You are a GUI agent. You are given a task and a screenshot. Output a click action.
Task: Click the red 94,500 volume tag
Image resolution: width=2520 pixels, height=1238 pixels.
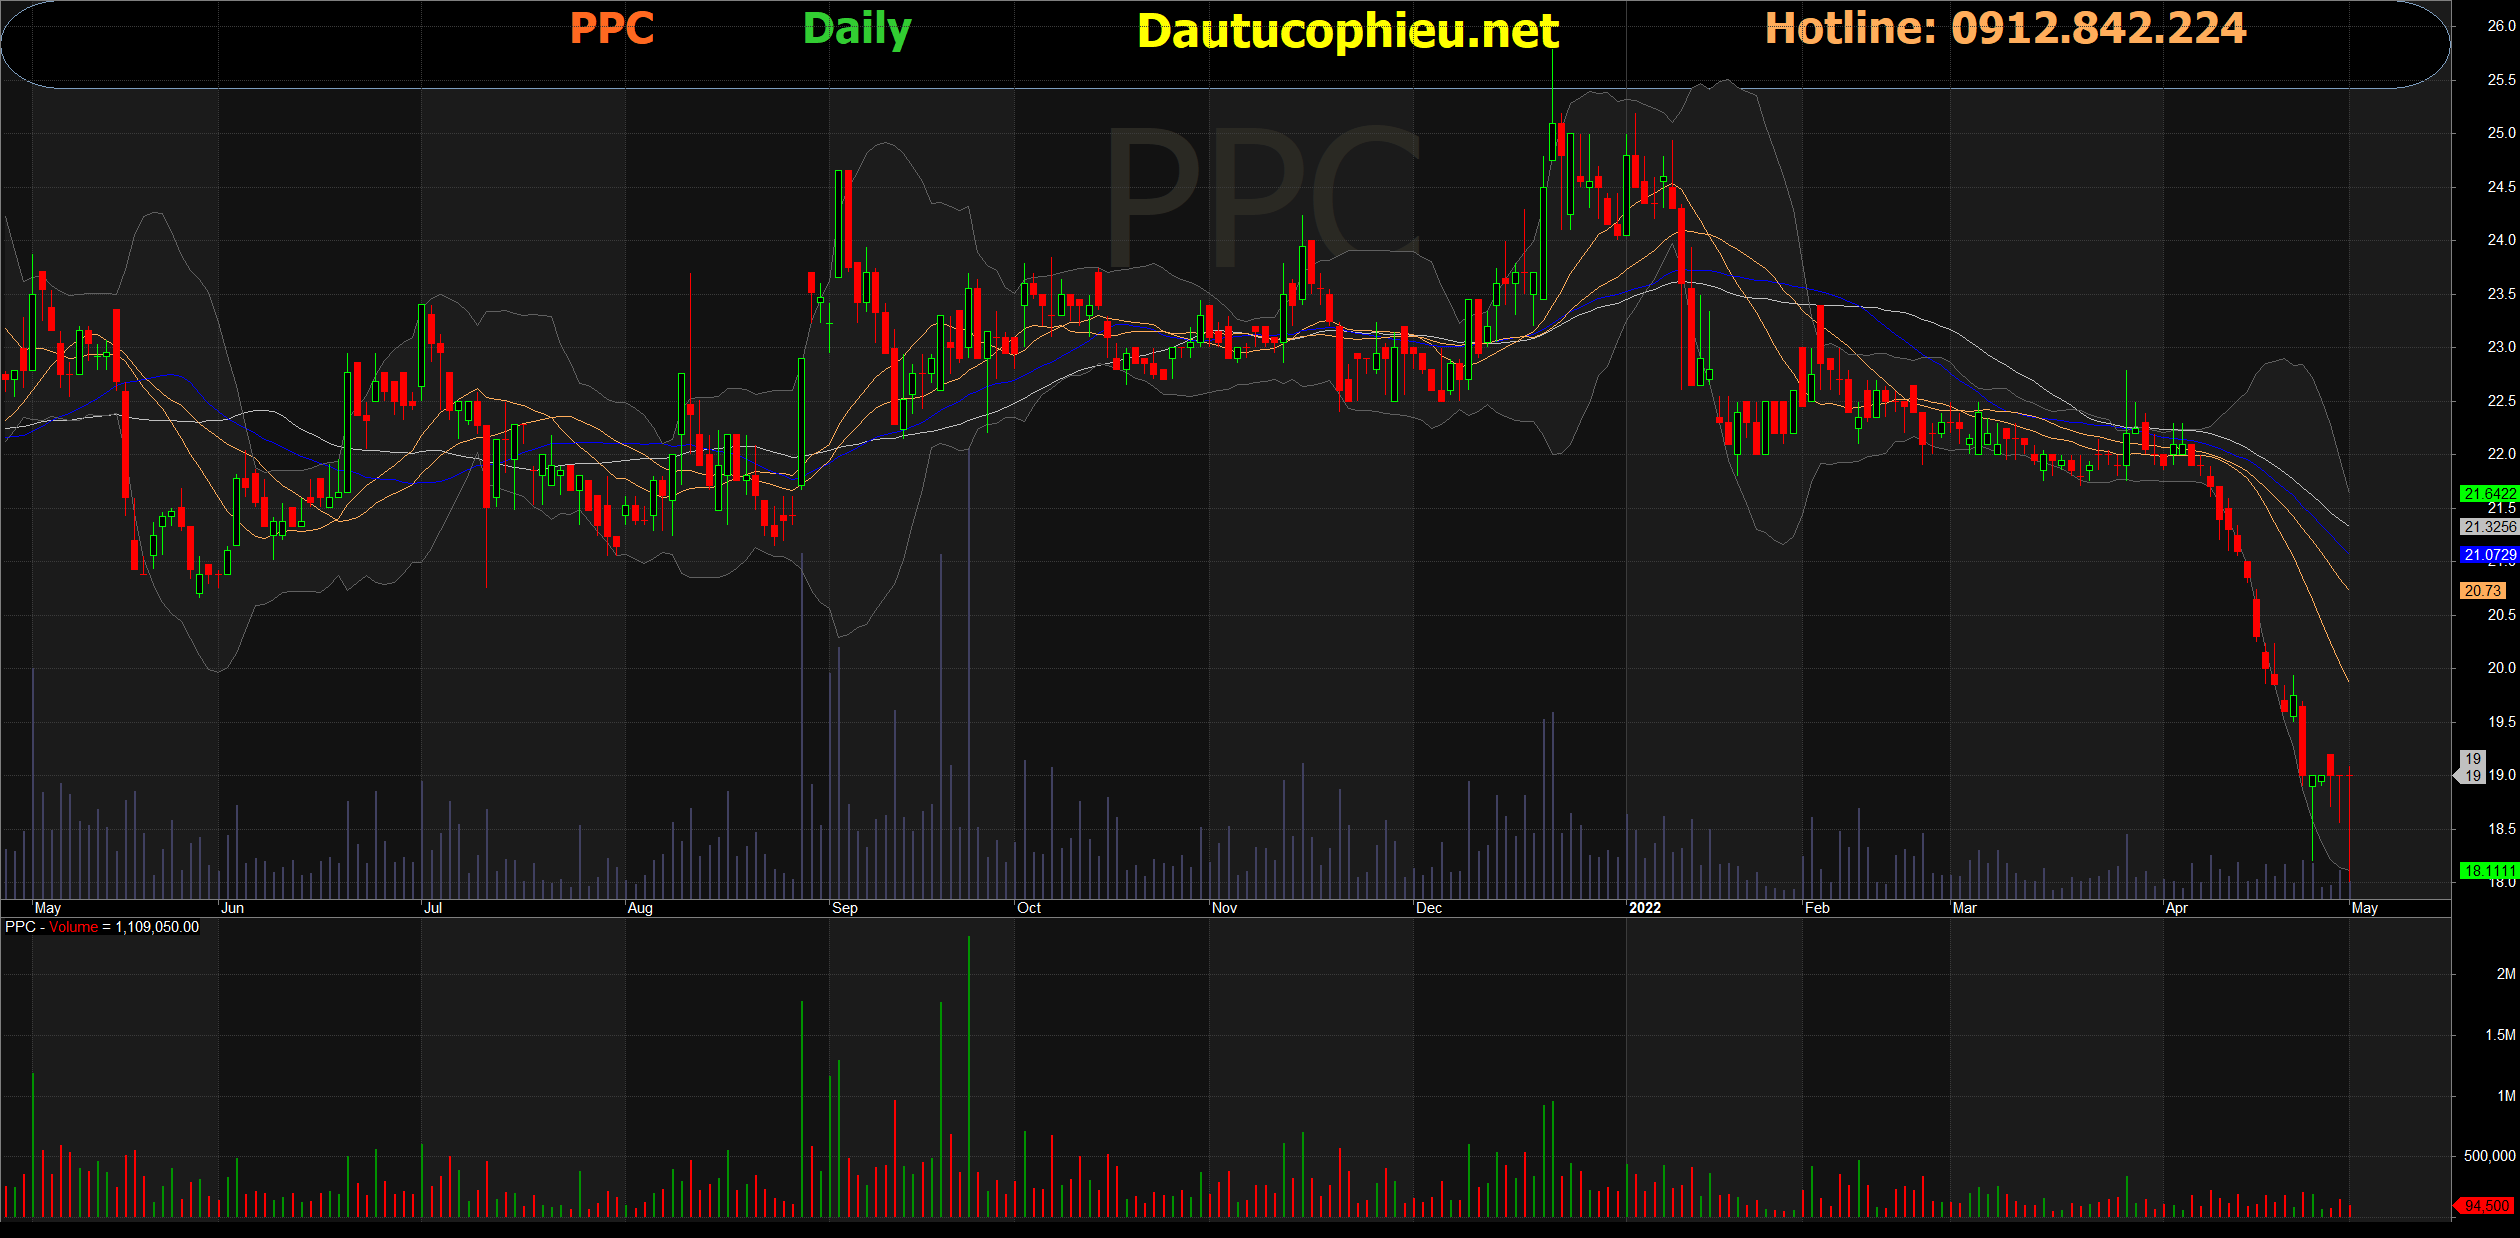coord(2486,1206)
